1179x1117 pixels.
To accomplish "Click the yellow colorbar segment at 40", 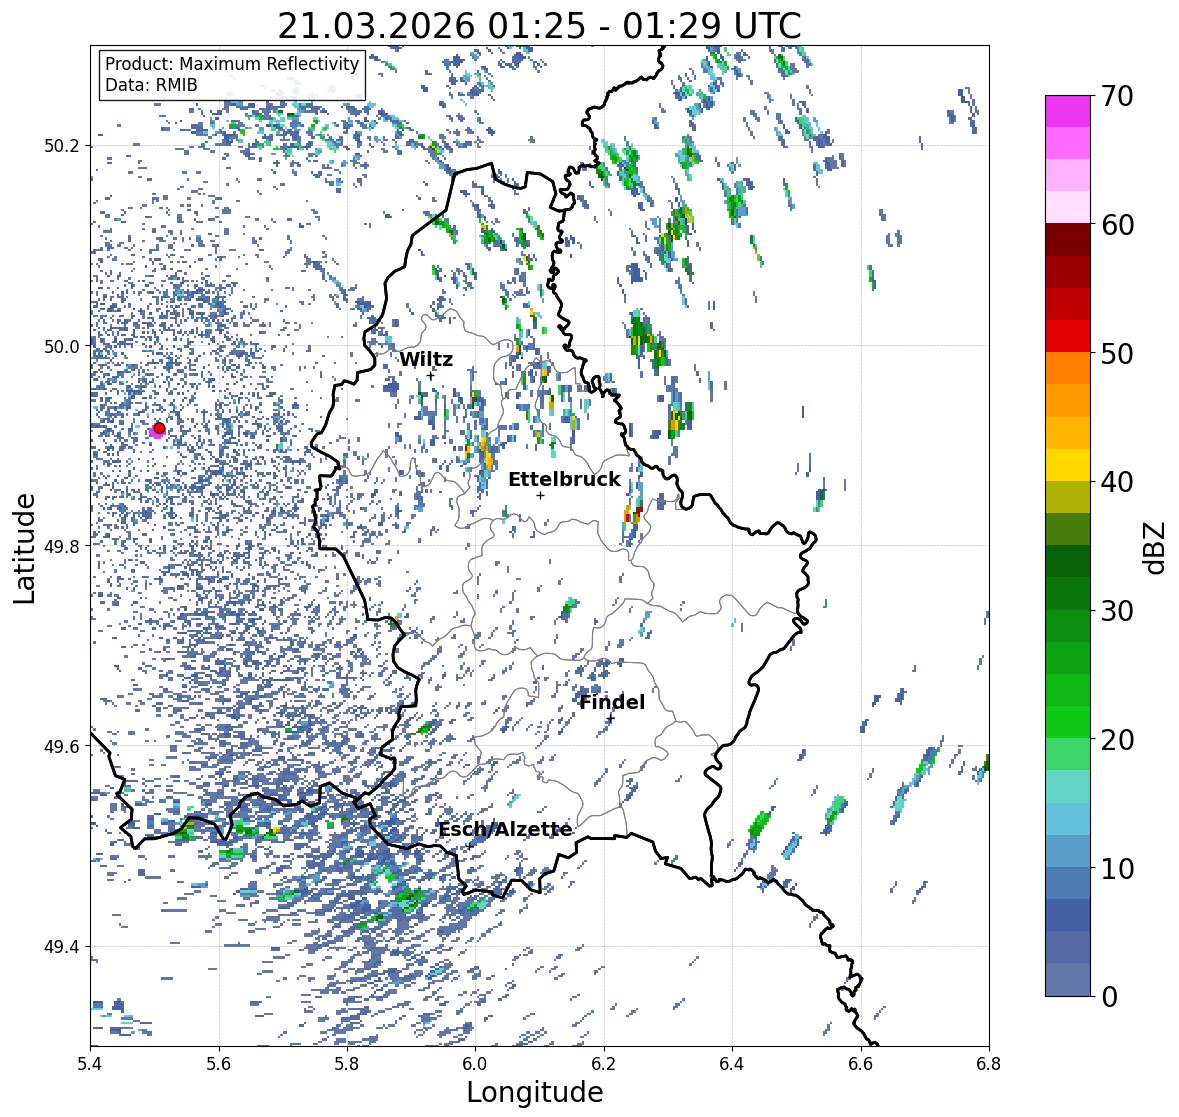I will (x=1068, y=465).
